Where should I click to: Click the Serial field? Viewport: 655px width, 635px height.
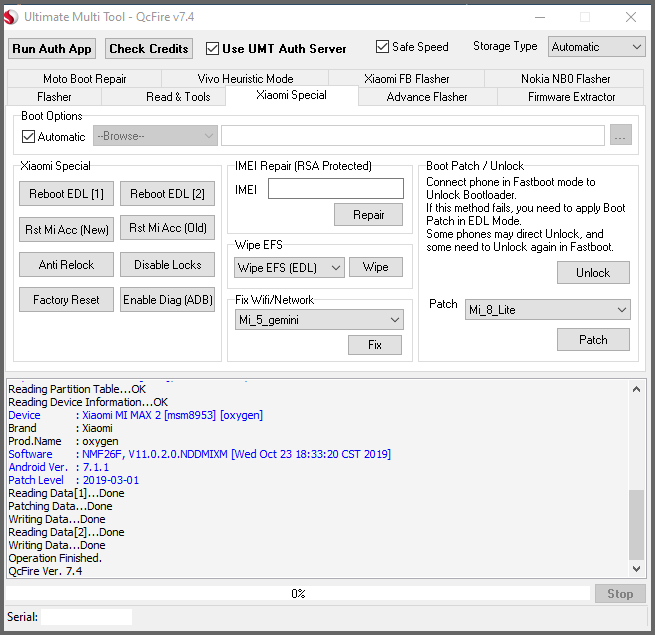(86, 617)
